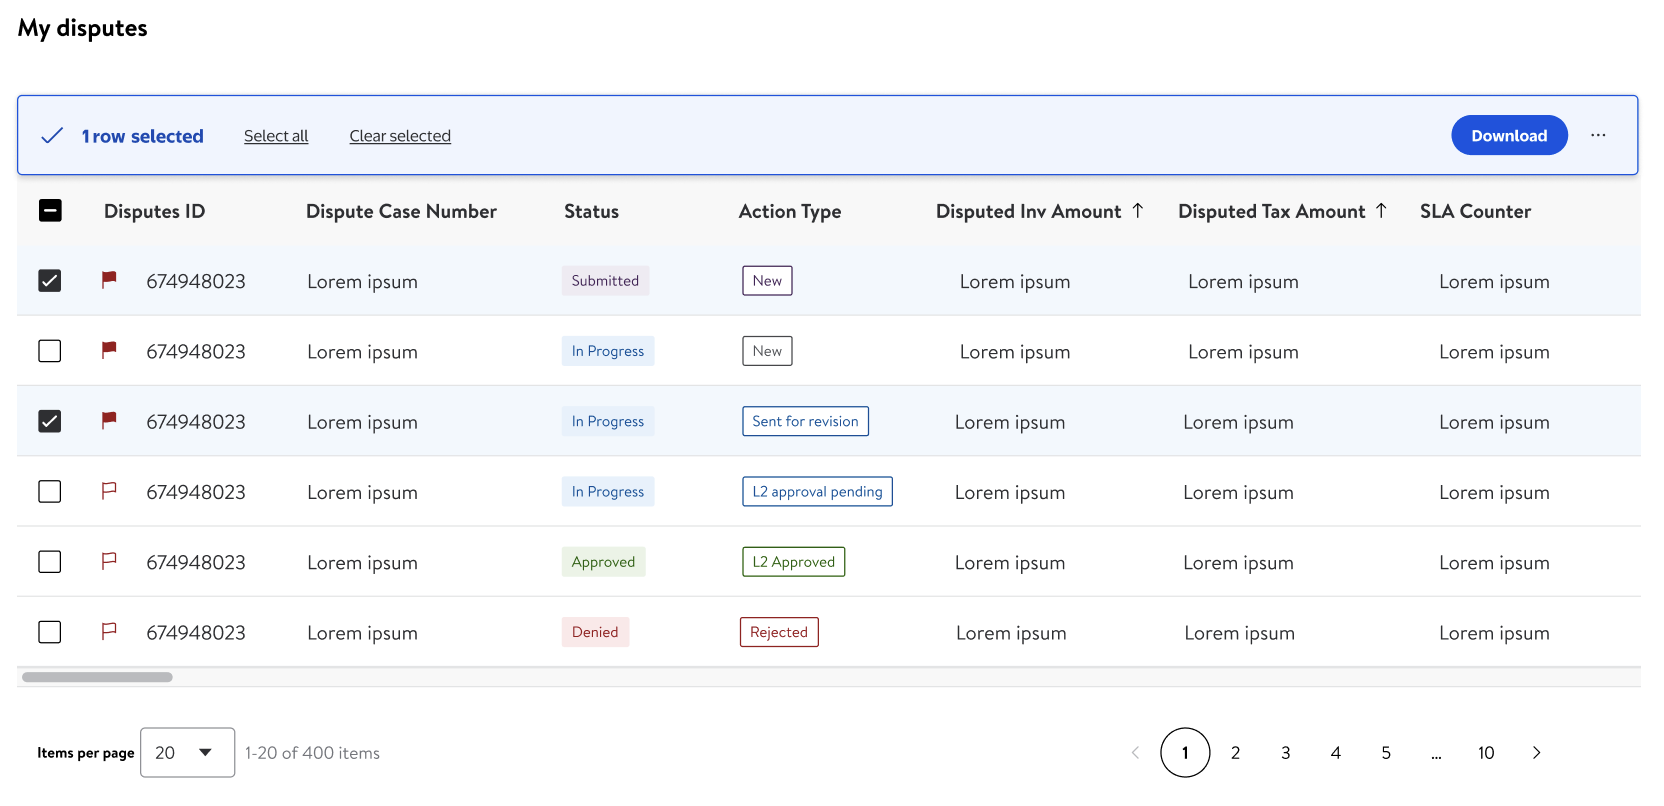Sort by Disputed Inv Amount arrow
The image size is (1664, 806).
[x=1138, y=211]
